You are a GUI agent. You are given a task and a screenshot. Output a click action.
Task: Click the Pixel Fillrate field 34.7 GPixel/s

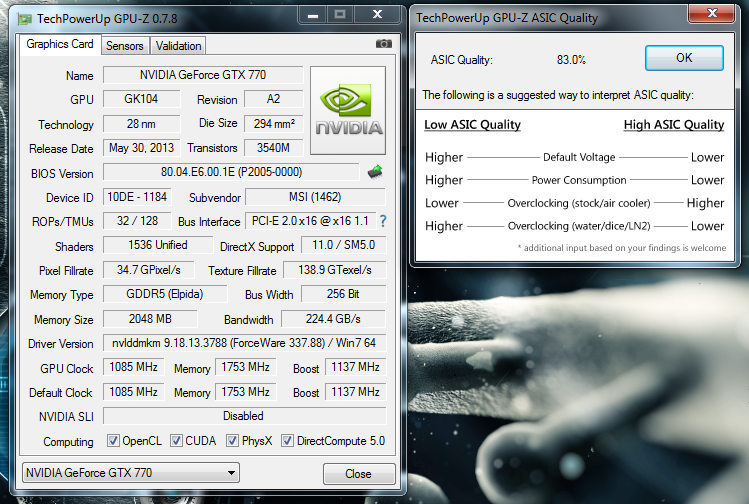pos(149,270)
